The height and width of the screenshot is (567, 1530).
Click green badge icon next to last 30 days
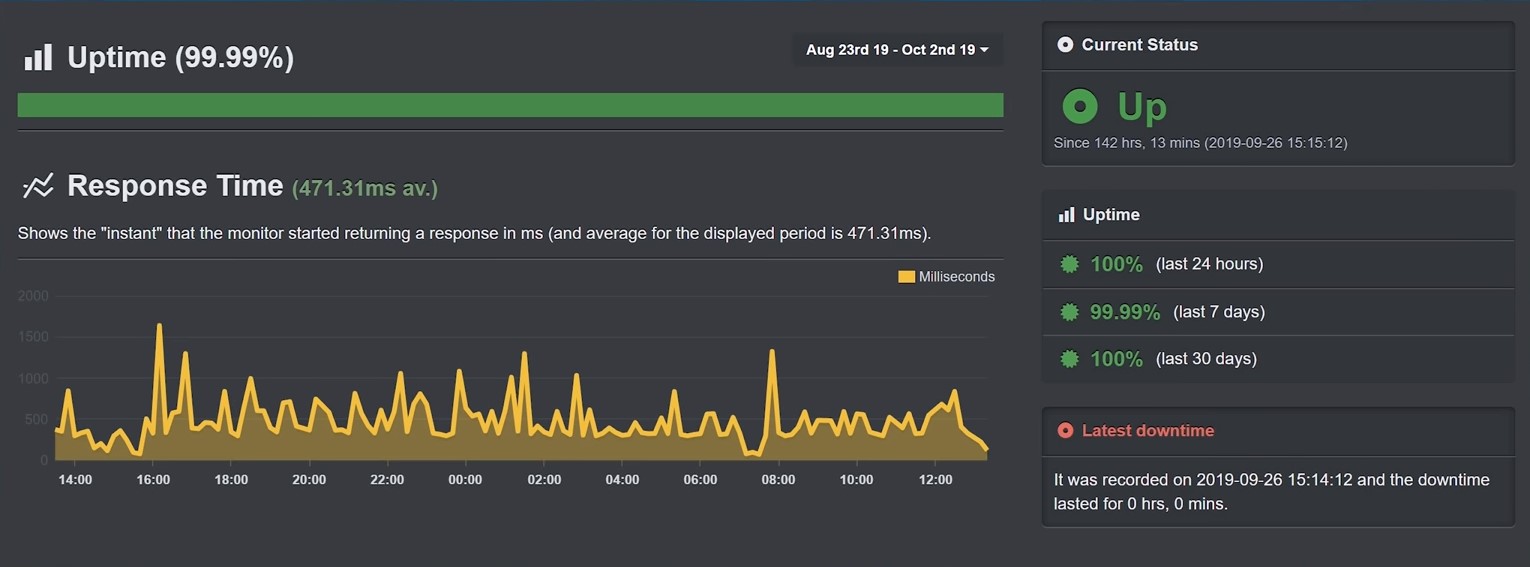click(1070, 359)
